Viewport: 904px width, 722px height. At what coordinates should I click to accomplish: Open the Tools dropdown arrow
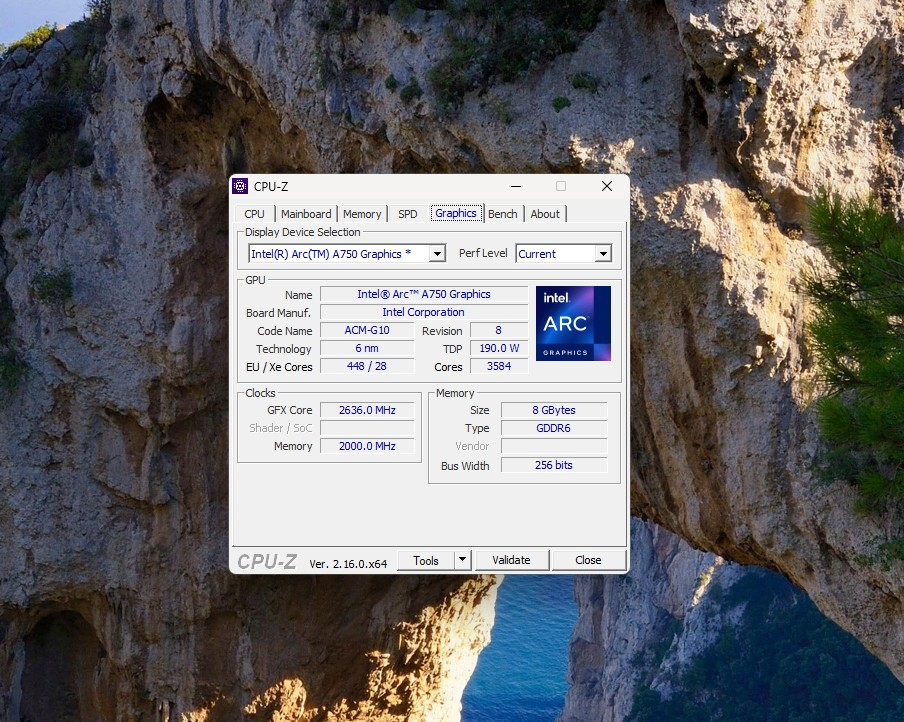point(462,560)
